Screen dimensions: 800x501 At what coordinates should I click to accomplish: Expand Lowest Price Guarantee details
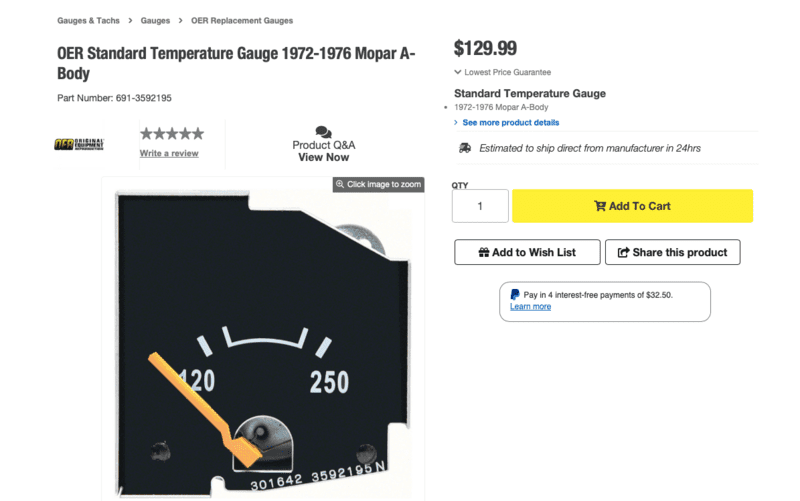tap(502, 72)
